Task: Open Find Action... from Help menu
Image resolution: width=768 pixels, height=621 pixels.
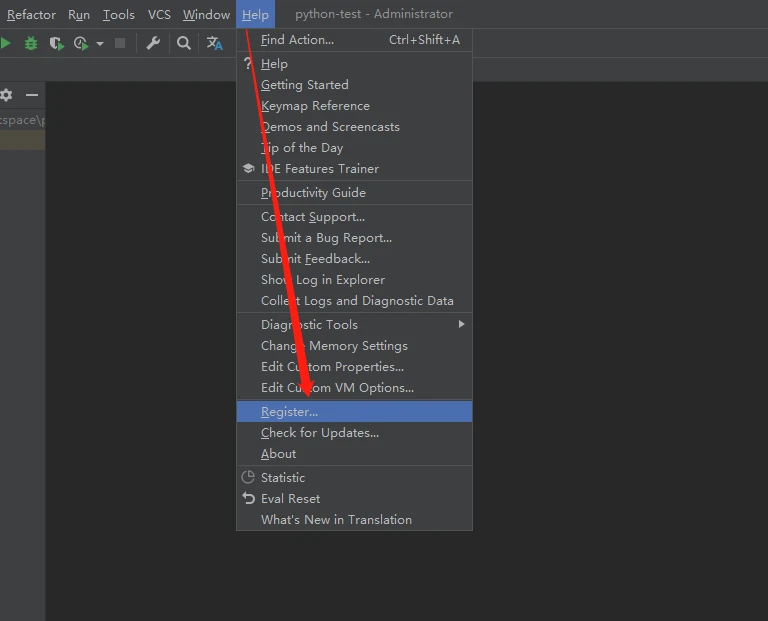Action: (297, 40)
